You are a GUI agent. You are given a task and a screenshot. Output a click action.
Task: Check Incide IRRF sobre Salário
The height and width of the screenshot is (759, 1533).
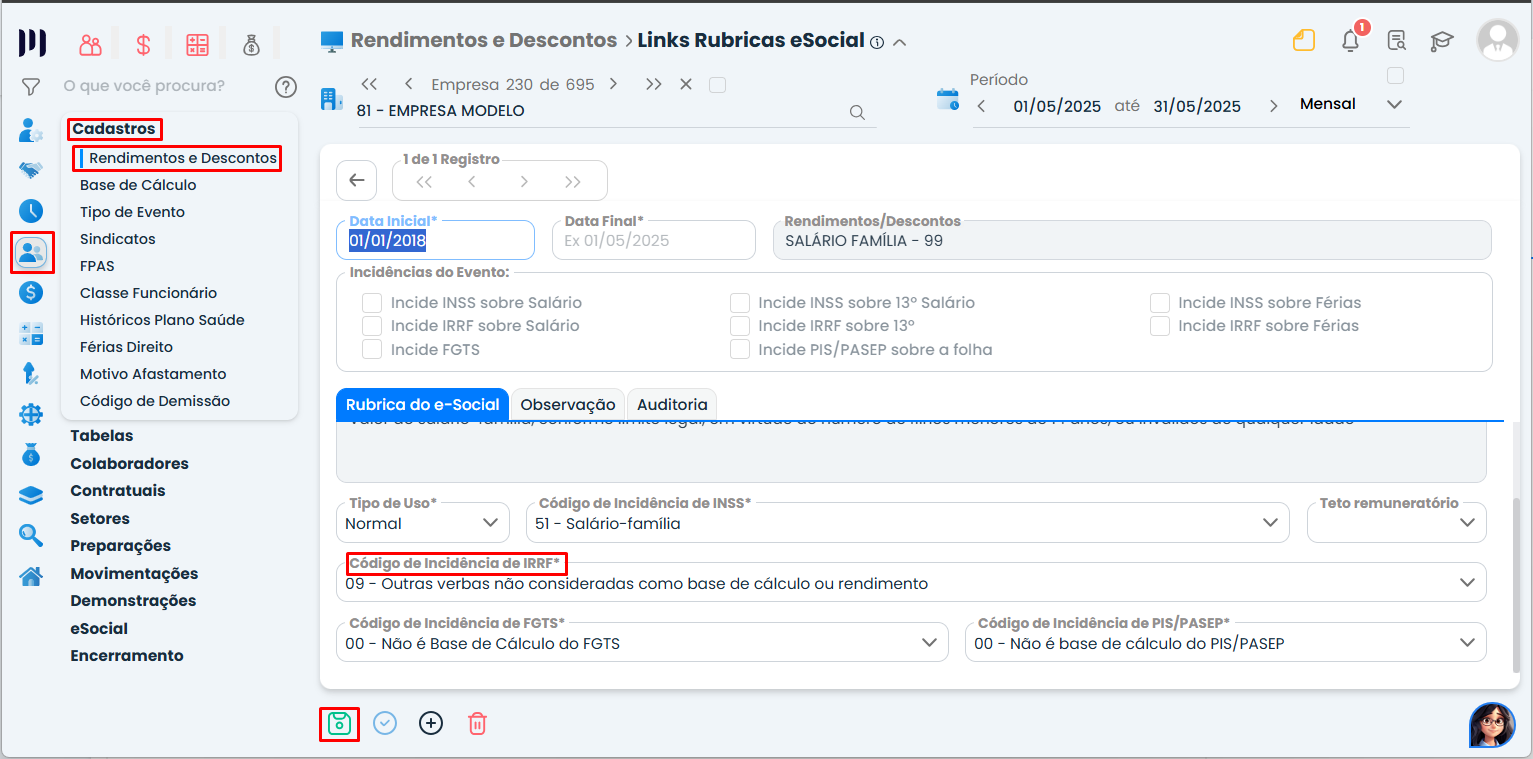[372, 325]
